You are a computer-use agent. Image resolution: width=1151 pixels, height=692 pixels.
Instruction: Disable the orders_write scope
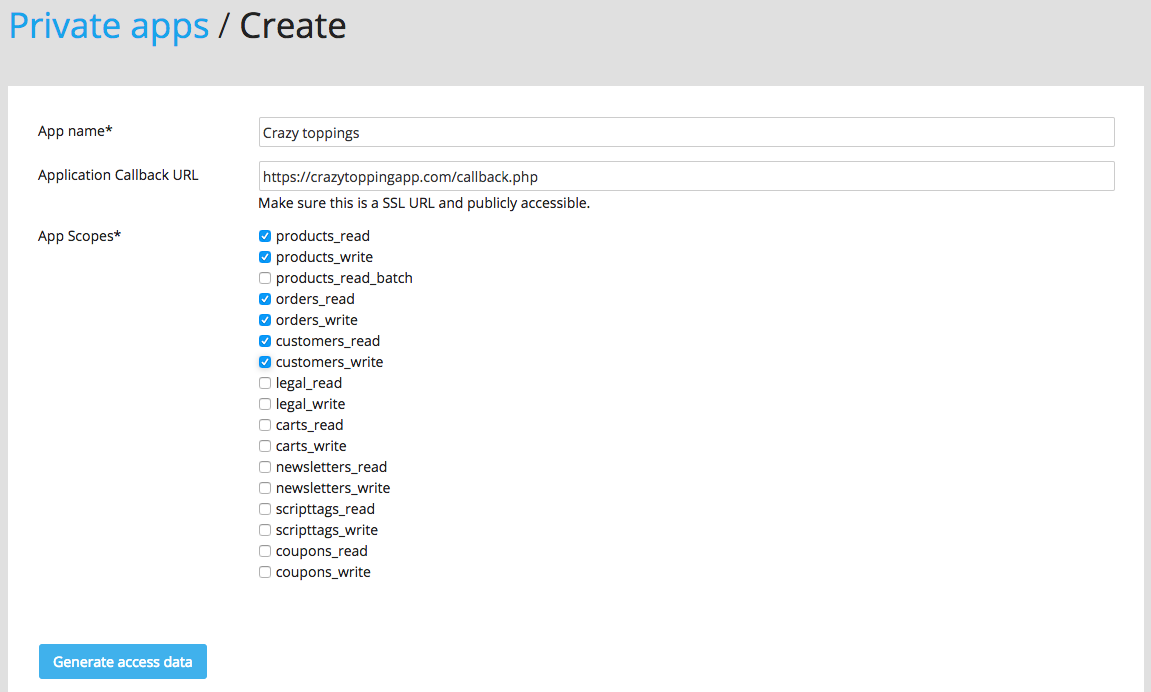pos(265,320)
